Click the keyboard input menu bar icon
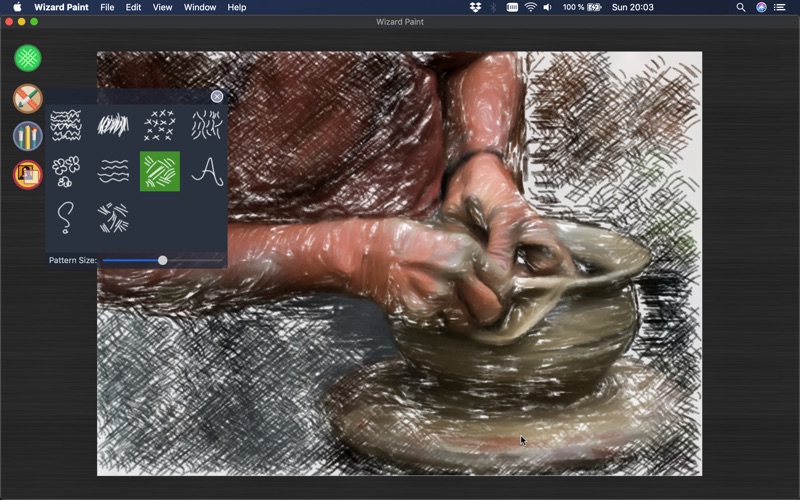800x500 pixels. coord(512,7)
